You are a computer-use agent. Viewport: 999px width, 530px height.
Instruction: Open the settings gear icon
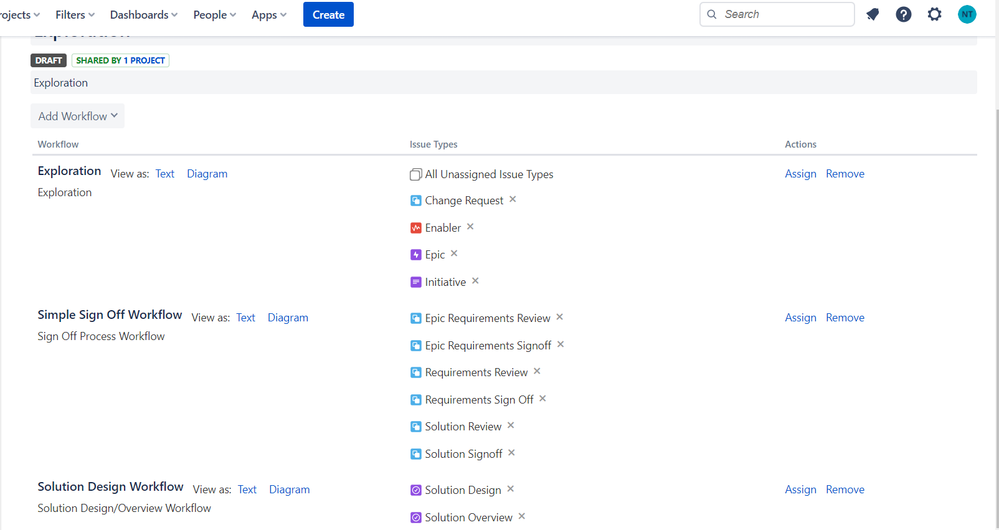934,14
